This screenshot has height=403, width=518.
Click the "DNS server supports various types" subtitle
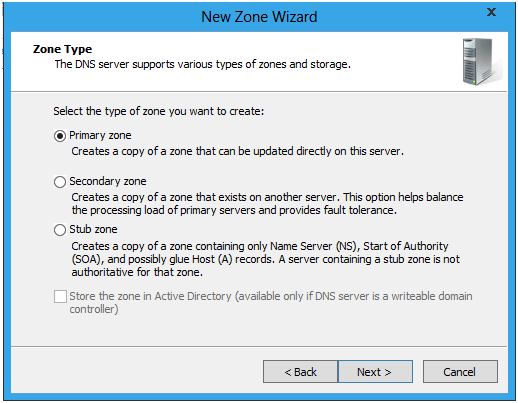[203, 64]
